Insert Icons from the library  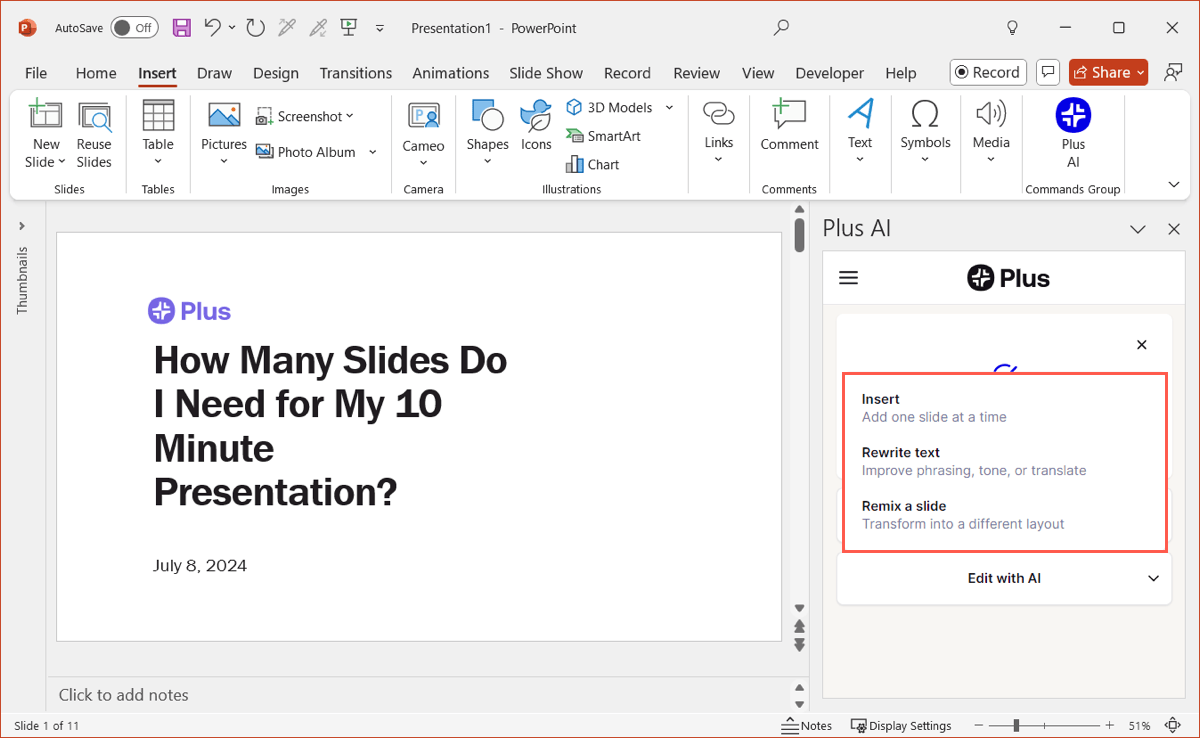(536, 126)
